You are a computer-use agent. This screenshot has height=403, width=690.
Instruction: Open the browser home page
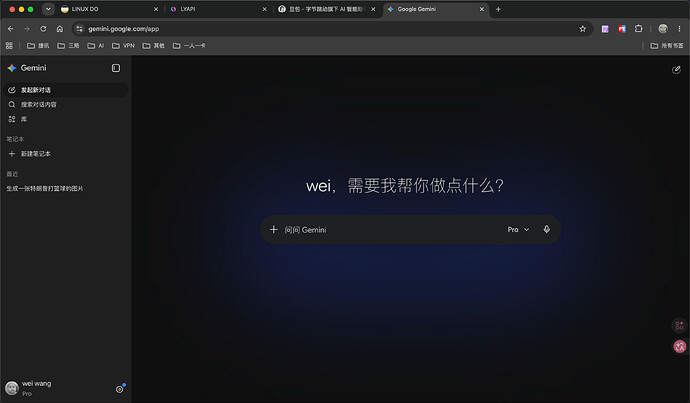pyautogui.click(x=60, y=29)
